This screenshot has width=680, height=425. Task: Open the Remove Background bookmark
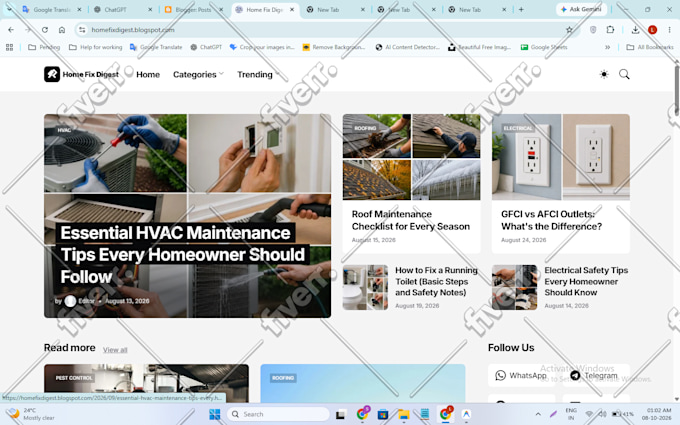coord(333,47)
